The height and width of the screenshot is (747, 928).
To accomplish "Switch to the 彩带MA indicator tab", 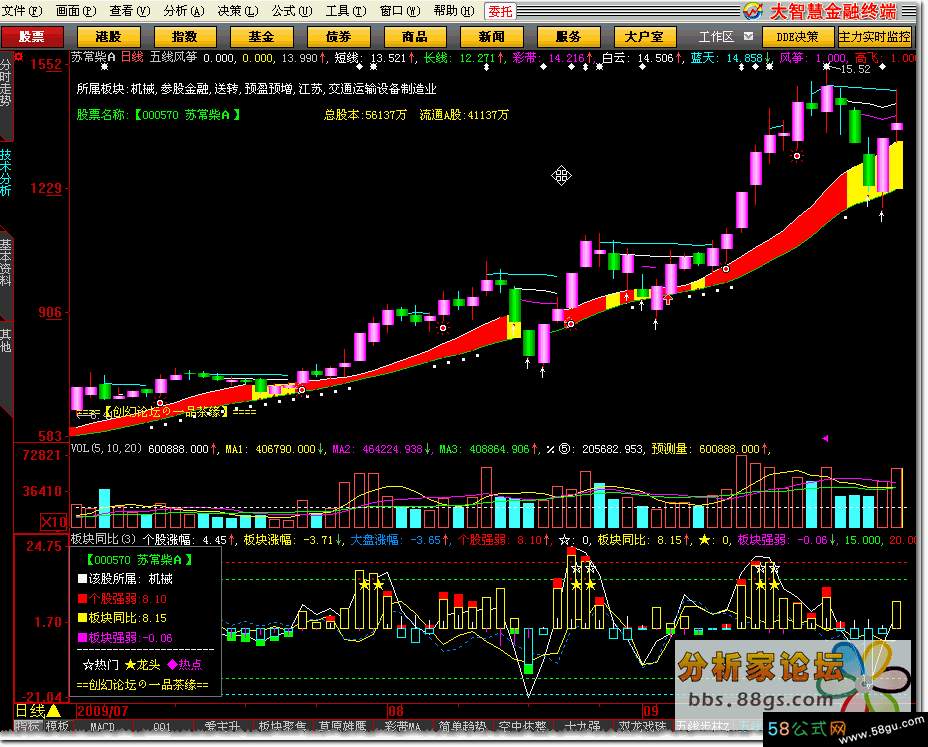I will (402, 726).
